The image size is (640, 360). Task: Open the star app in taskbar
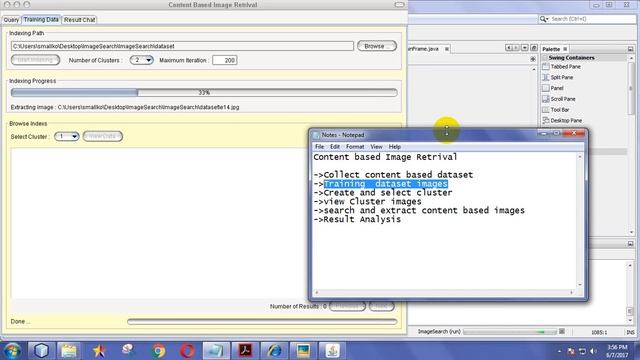pyautogui.click(x=99, y=351)
